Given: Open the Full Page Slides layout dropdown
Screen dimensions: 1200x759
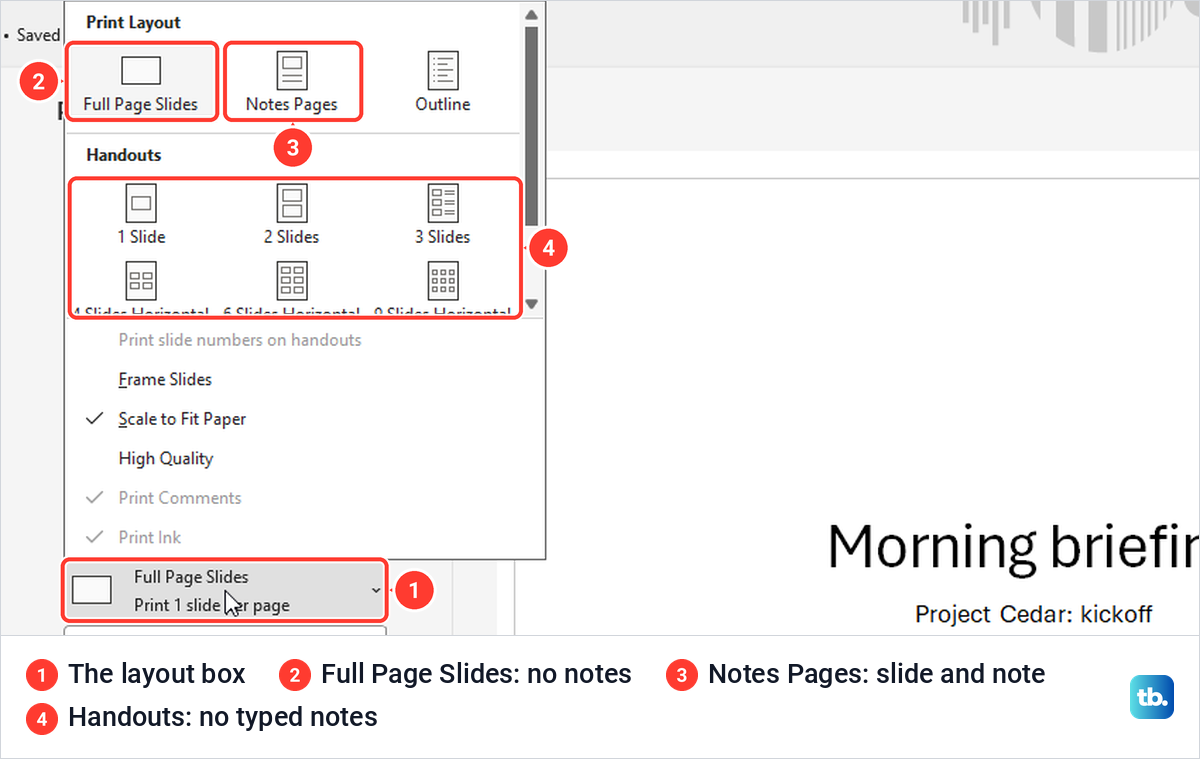Looking at the screenshot, I should click(x=225, y=590).
